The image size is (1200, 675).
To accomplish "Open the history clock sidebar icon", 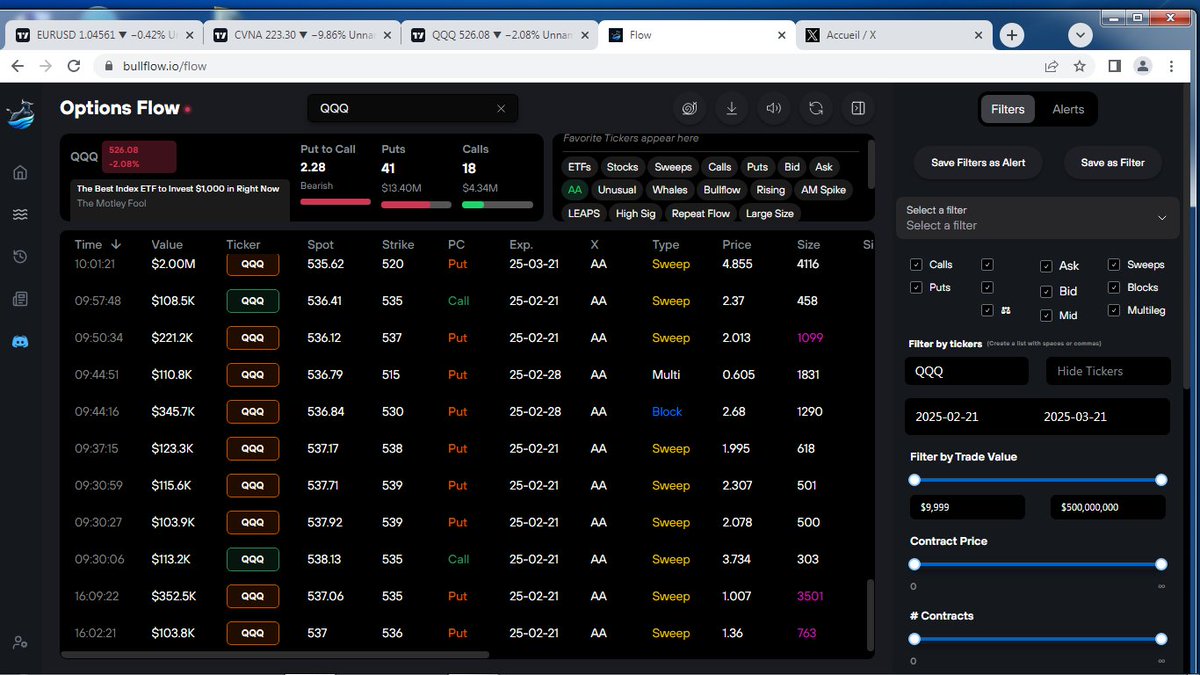I will (20, 257).
